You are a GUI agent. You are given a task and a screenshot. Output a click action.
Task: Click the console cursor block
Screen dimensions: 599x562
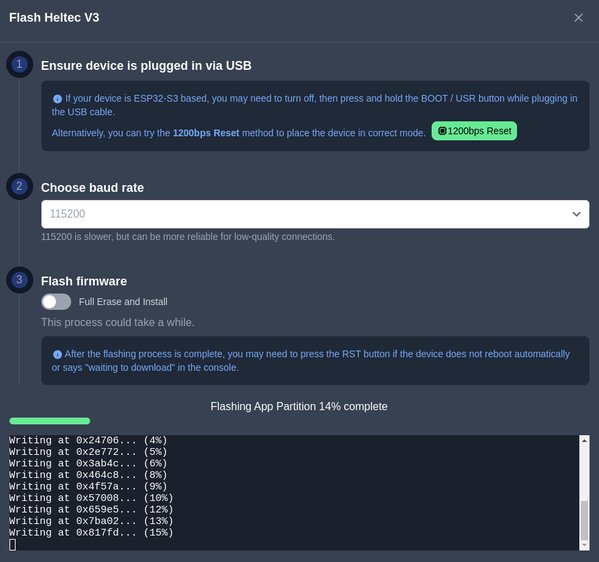tap(12, 544)
